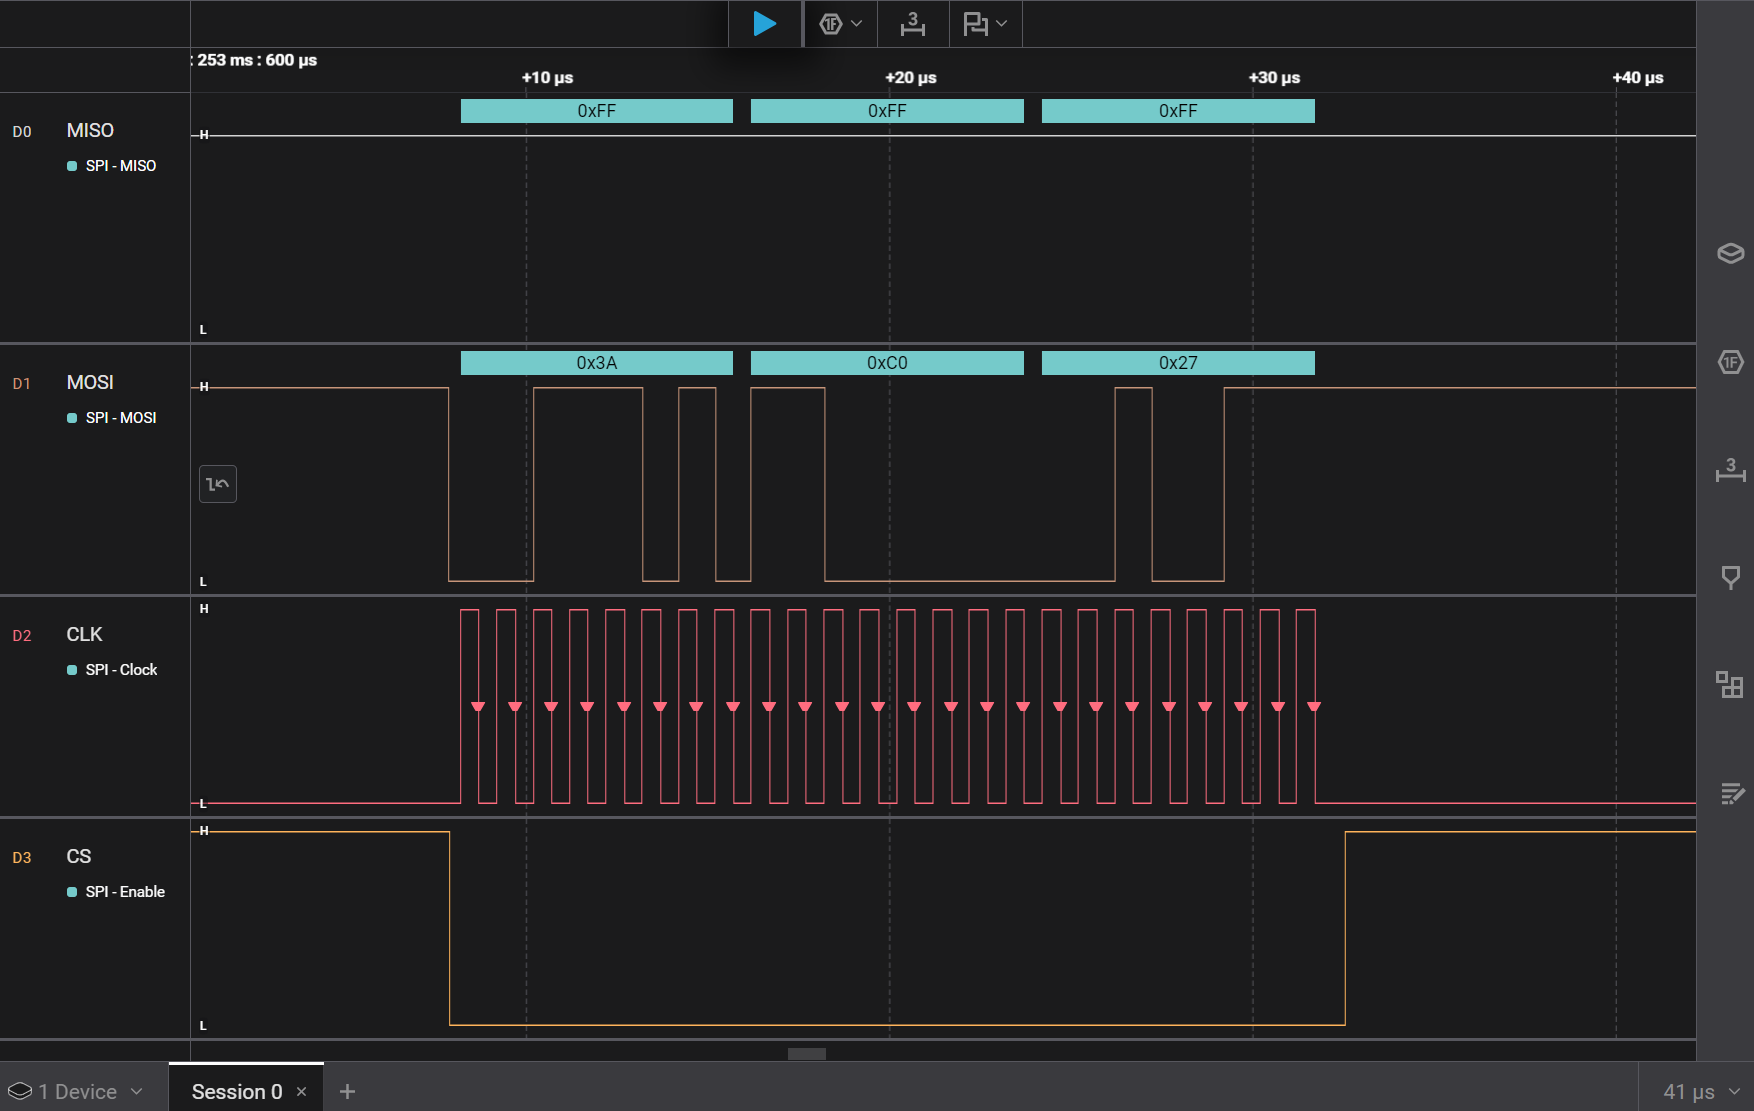This screenshot has width=1754, height=1111.
Task: Switch to the Session 0 tab
Action: click(237, 1092)
